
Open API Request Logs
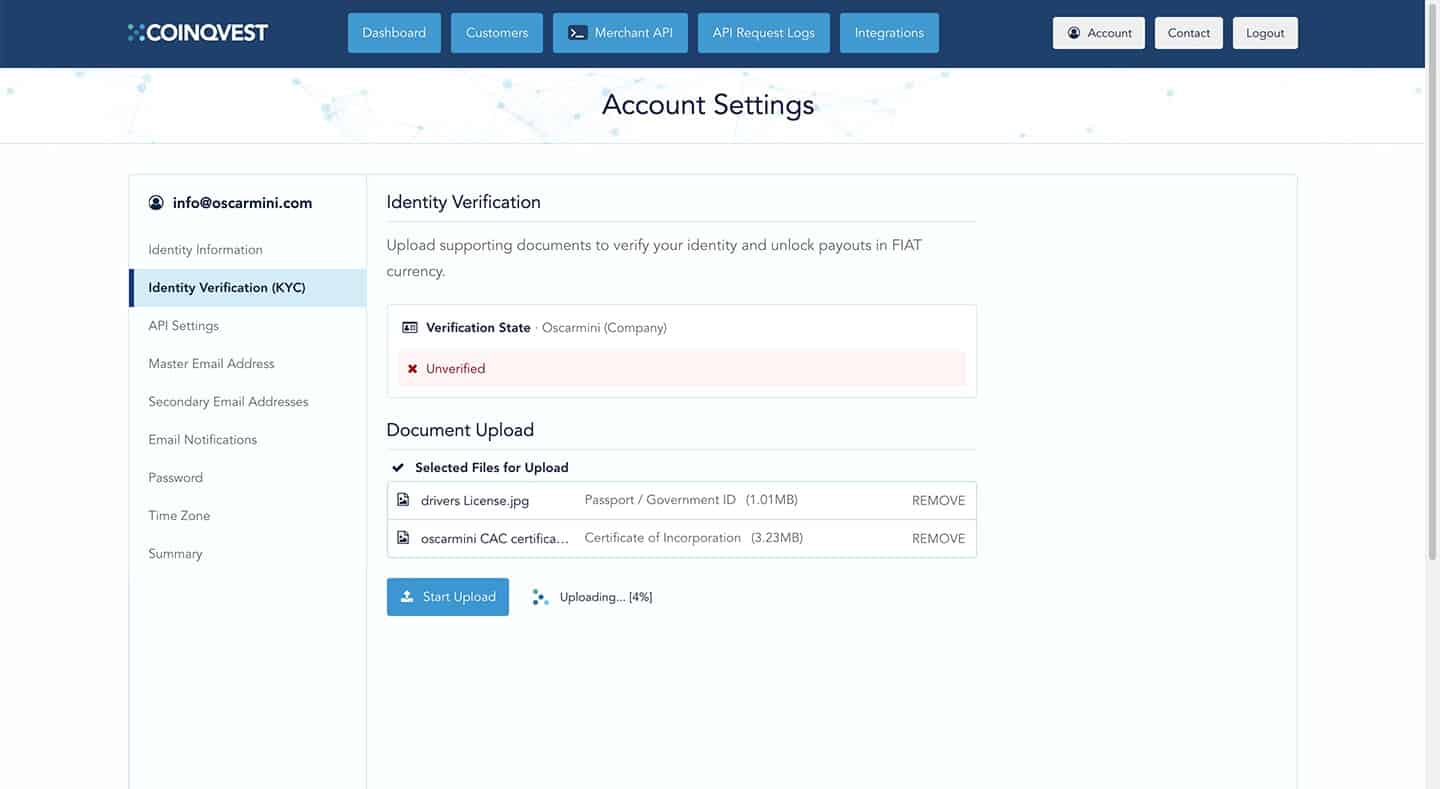pos(763,33)
